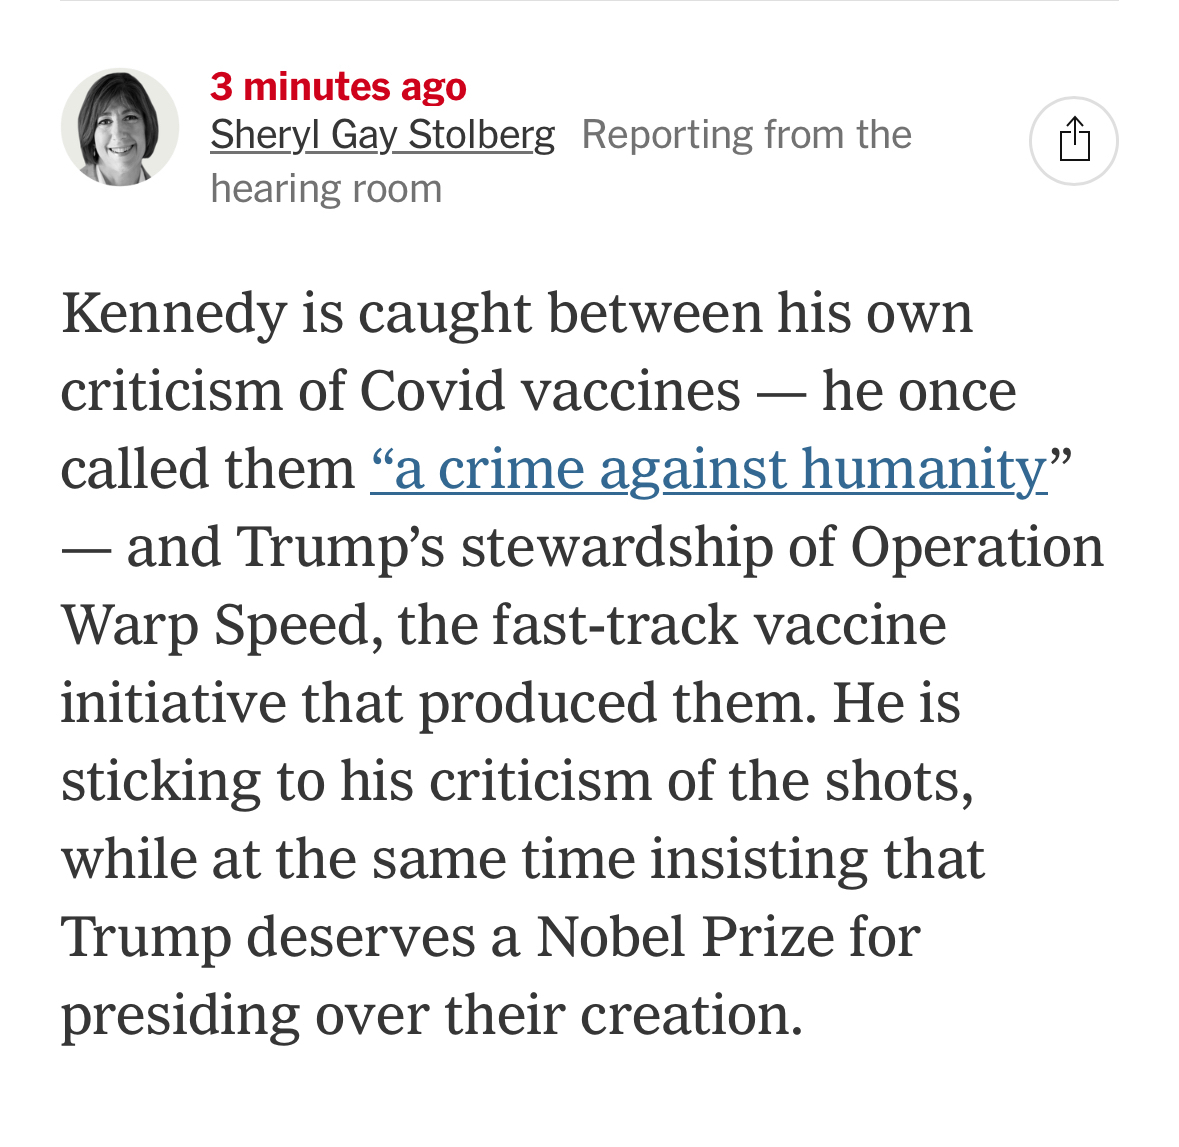Click the "3 minutes ago" timestamp
Viewport: 1179px width, 1147px height.
click(x=338, y=87)
